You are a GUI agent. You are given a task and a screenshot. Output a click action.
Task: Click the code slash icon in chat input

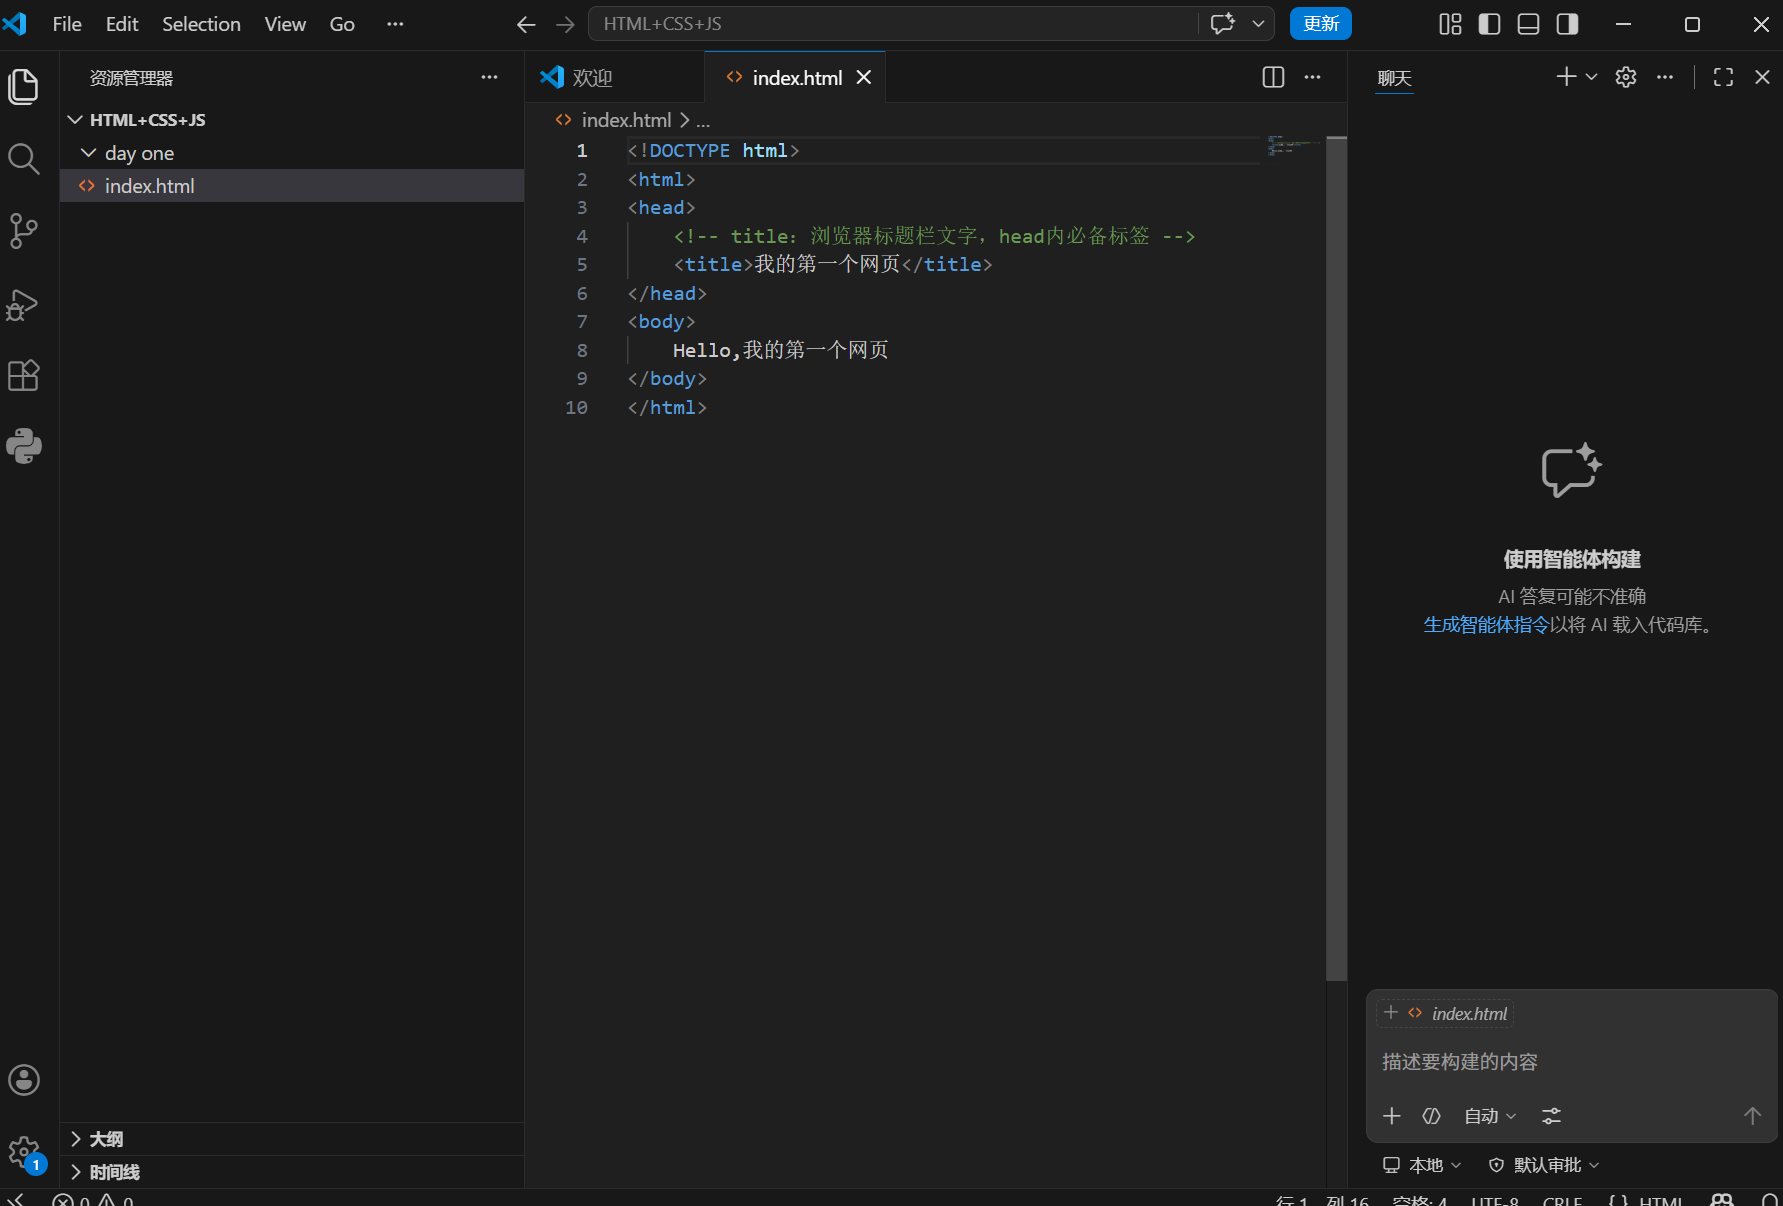(x=1431, y=1116)
